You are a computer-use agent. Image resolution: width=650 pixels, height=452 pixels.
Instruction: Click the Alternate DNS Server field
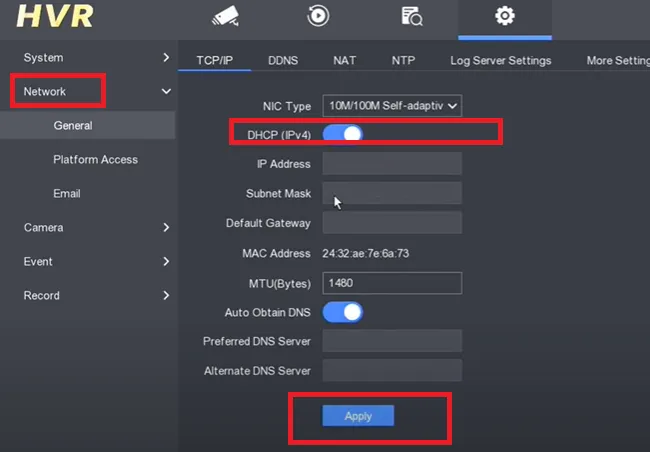coord(392,370)
